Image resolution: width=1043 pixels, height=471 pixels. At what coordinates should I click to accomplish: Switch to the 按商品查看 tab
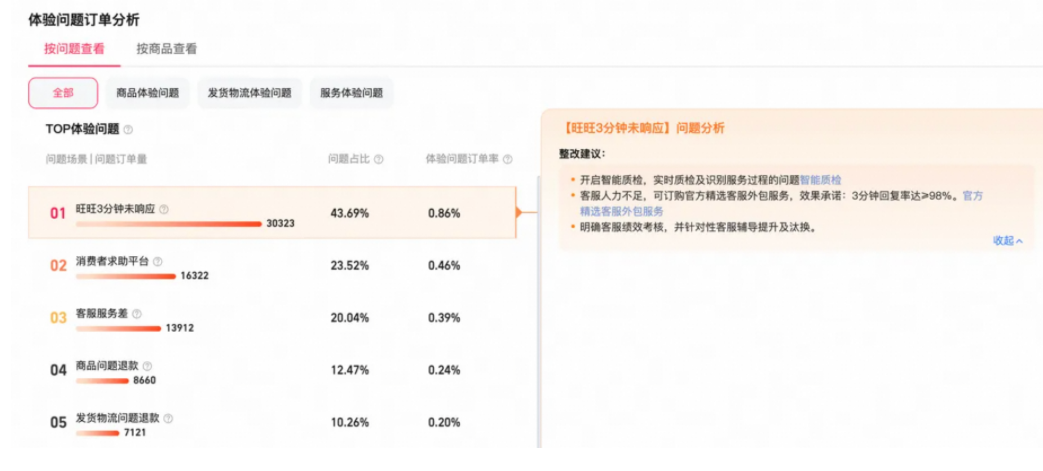166,49
